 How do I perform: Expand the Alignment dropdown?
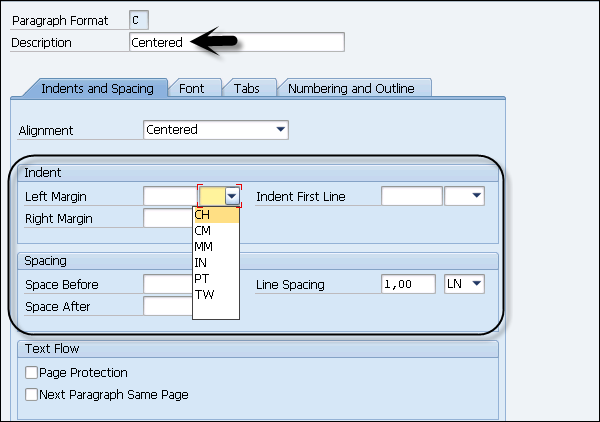[x=280, y=130]
